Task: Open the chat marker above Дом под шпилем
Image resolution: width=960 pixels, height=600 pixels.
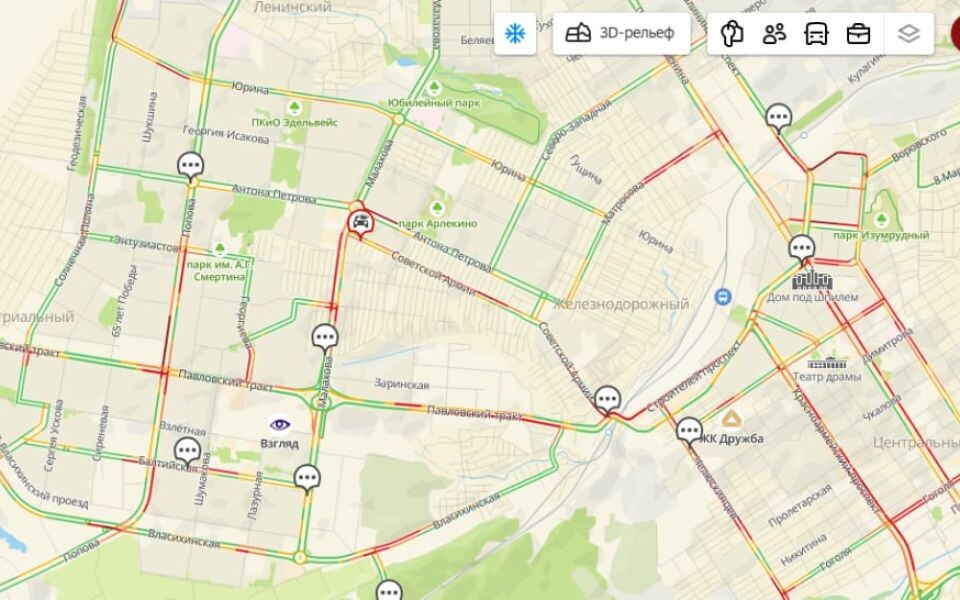Action: click(801, 250)
